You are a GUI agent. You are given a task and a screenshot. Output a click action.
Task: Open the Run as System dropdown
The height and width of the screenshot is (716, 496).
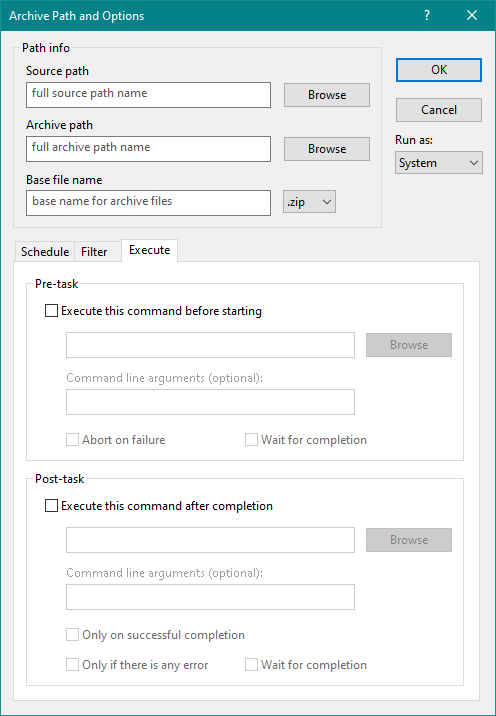(x=439, y=163)
